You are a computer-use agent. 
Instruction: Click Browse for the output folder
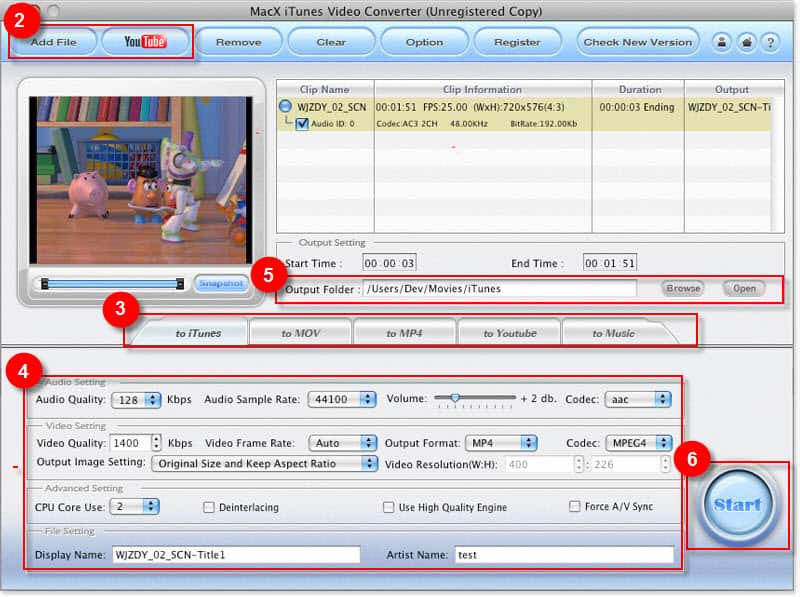(x=683, y=288)
